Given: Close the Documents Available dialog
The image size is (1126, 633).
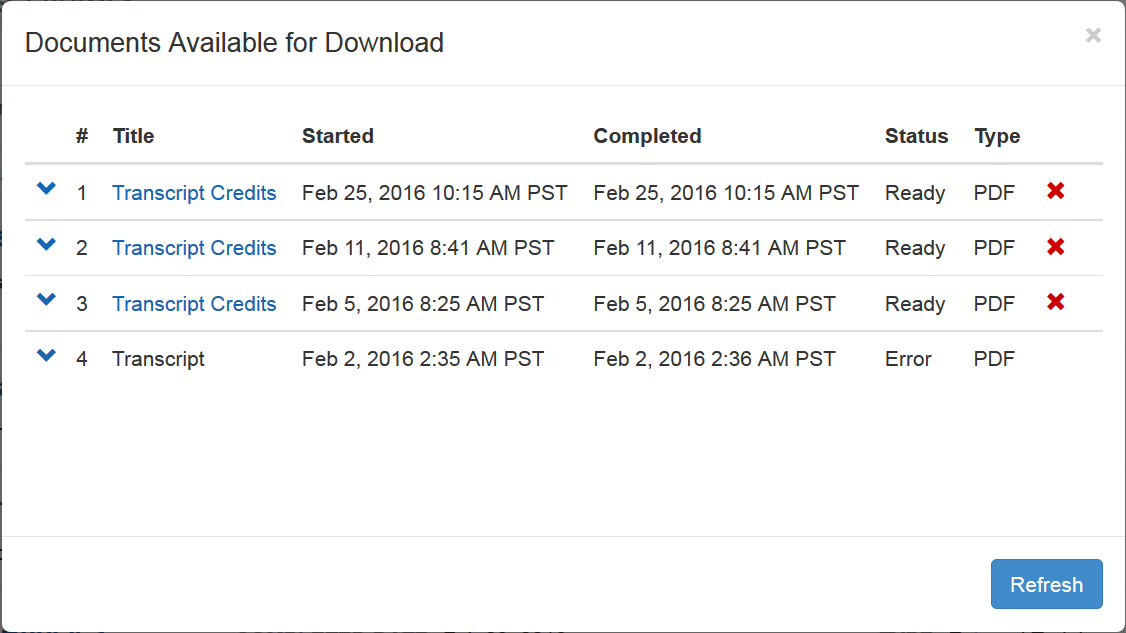Looking at the screenshot, I should [1093, 36].
